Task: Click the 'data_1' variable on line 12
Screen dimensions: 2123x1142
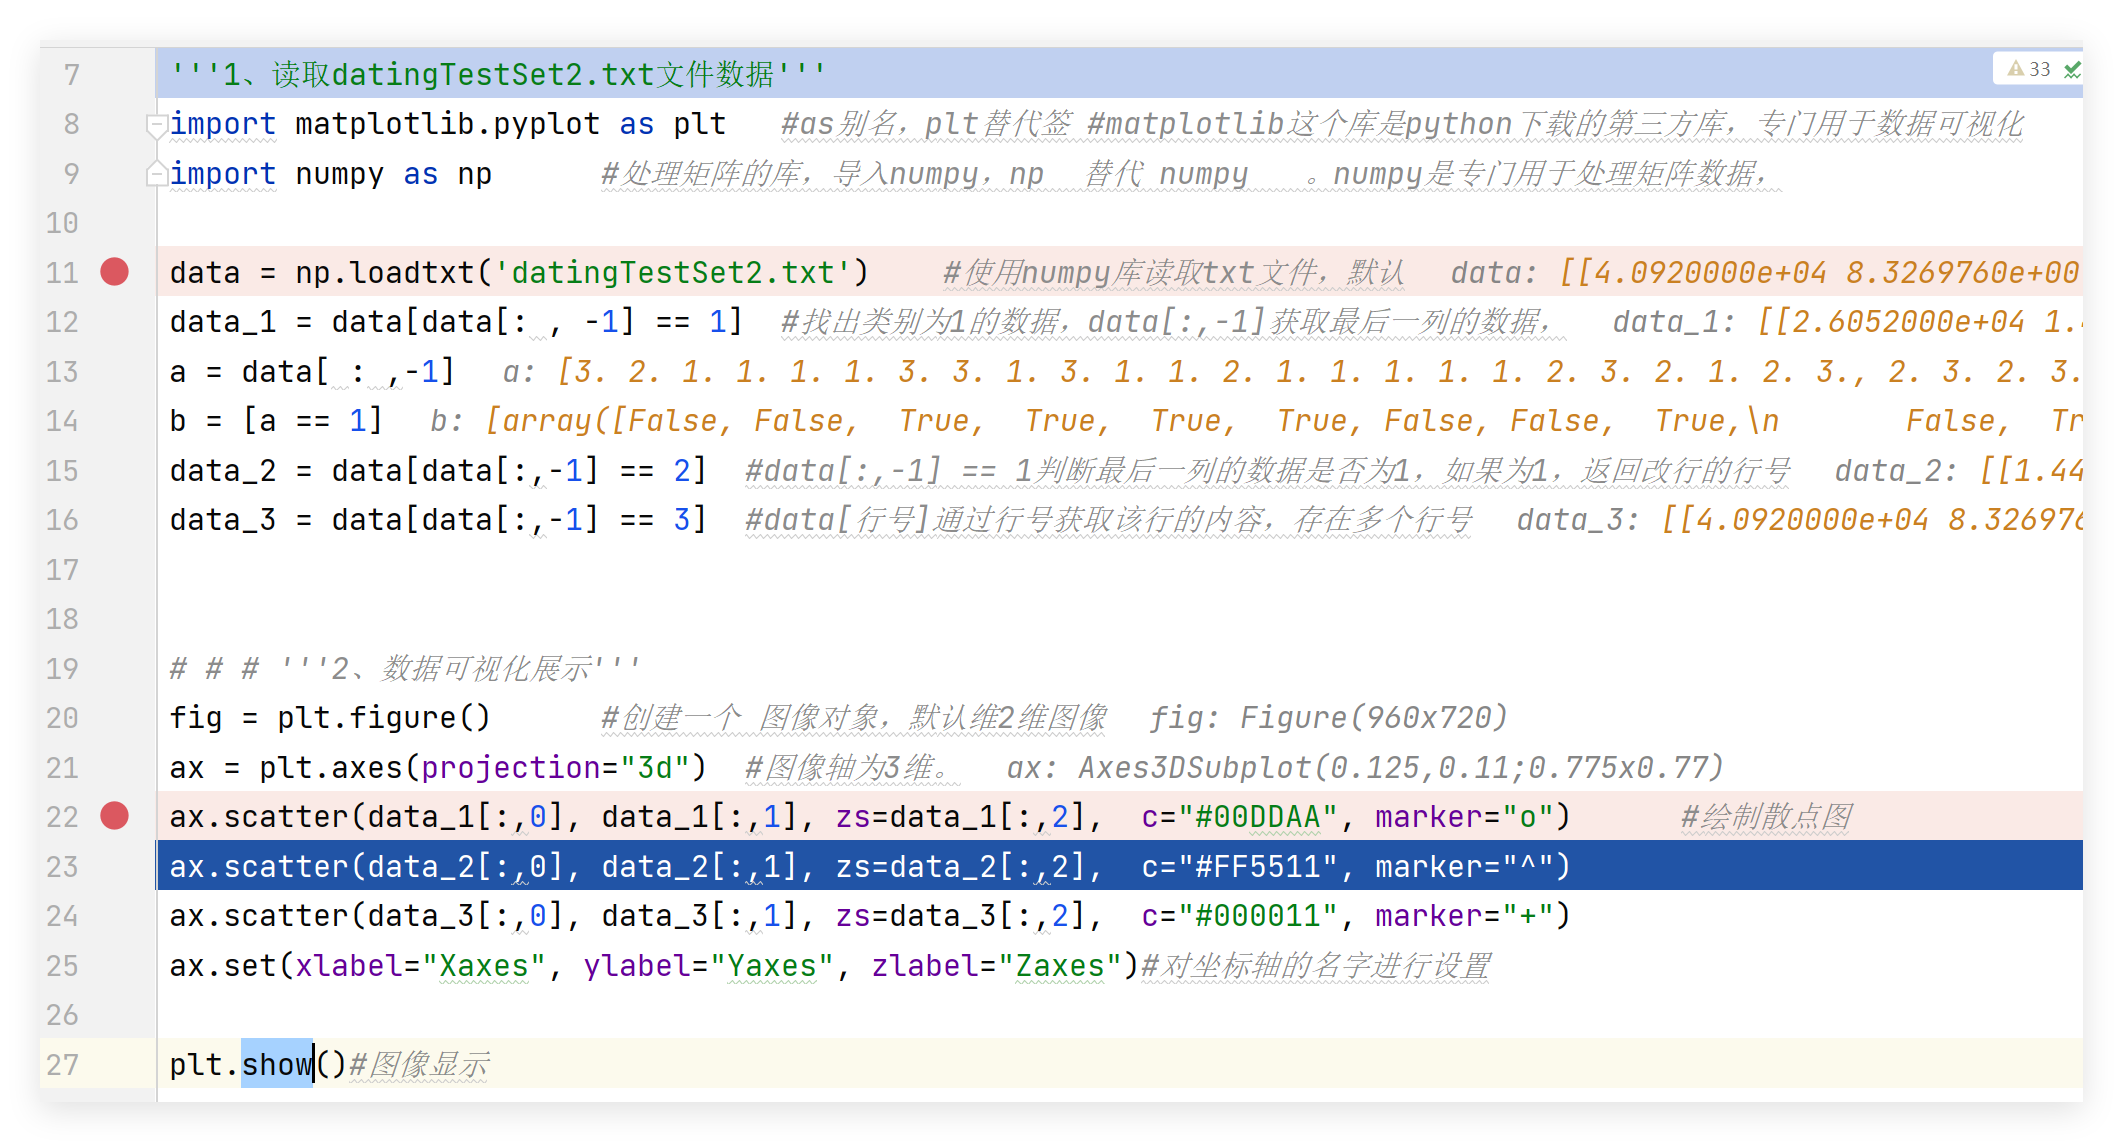Action: pos(223,322)
